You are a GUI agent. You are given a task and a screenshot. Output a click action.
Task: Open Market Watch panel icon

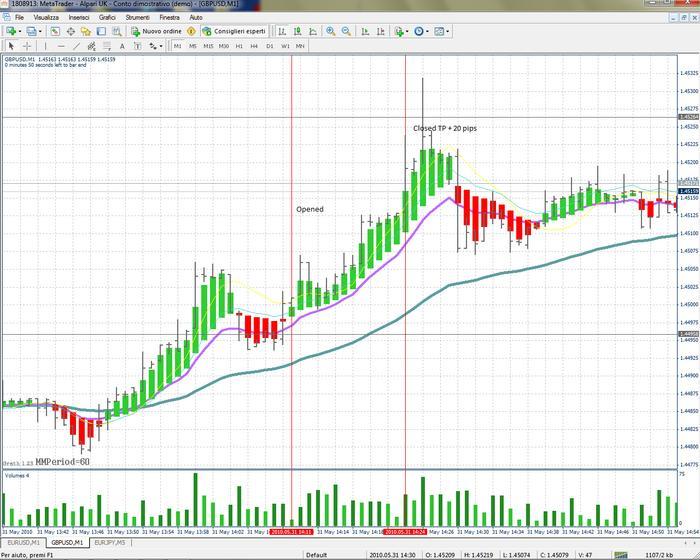pos(55,31)
